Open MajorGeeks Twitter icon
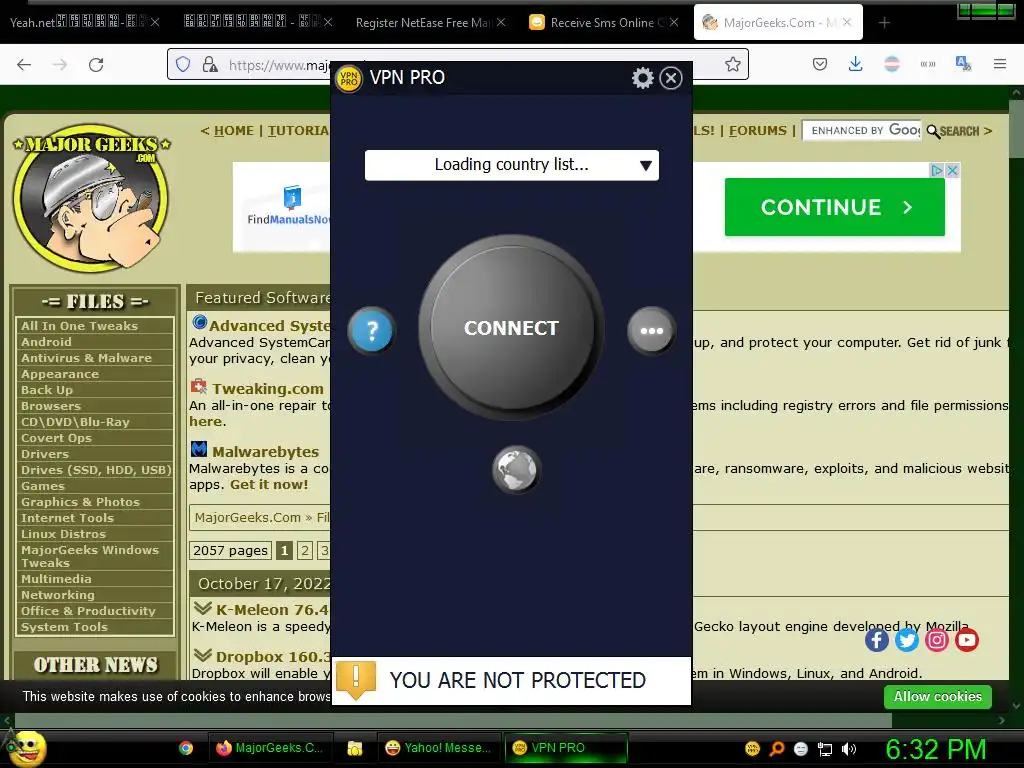This screenshot has height=768, width=1024. 906,640
